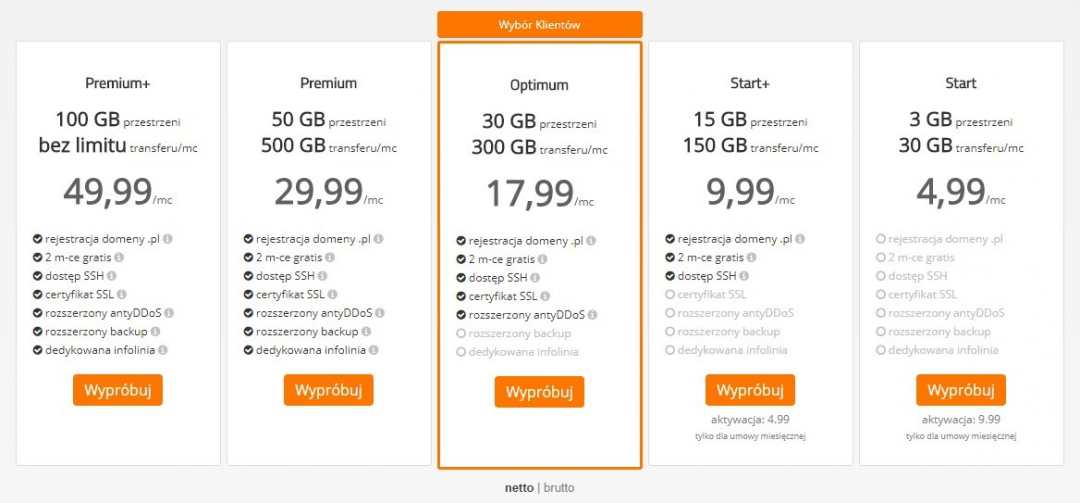Open info icon for Optimum certyfikat SSL
This screenshot has width=1080, height=503.
pos(545,296)
